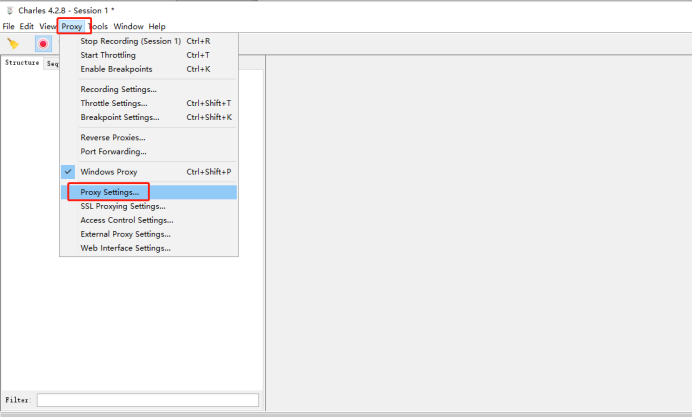Open Recording Settings...
This screenshot has width=693, height=418.
[x=149, y=89]
